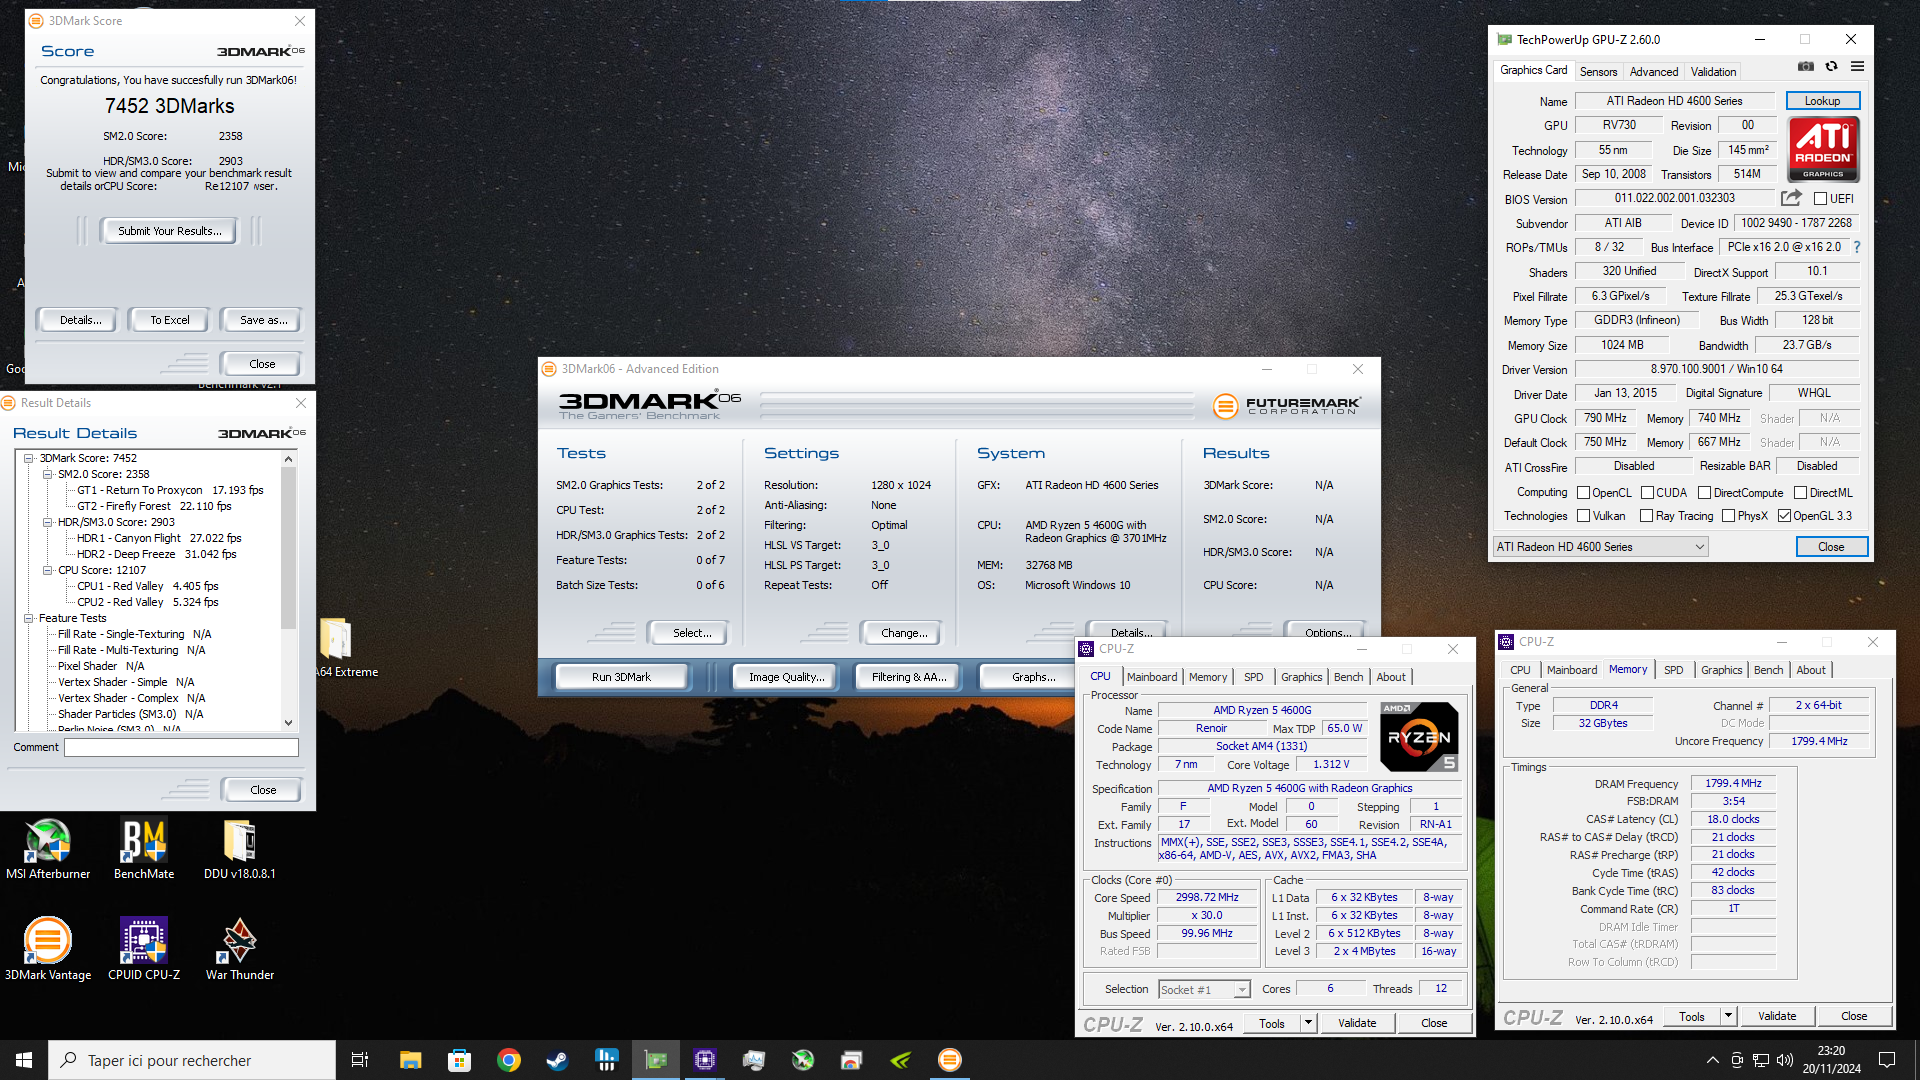The image size is (1920, 1080).
Task: Toggle the OpenGL 3.3 checkbox in GPU-Z
Action: (1784, 516)
